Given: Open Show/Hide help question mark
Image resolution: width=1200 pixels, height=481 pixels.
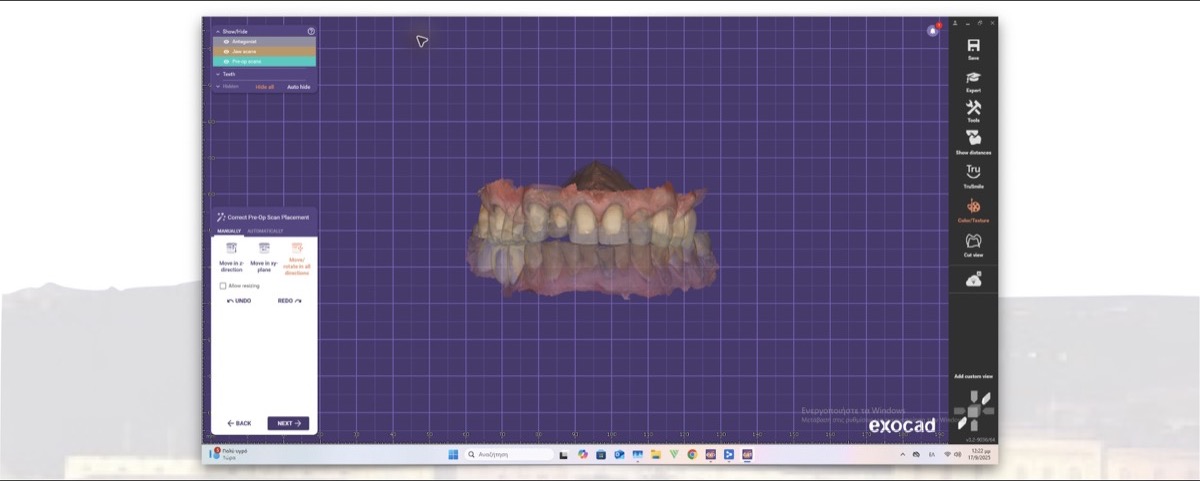Looking at the screenshot, I should tap(311, 31).
